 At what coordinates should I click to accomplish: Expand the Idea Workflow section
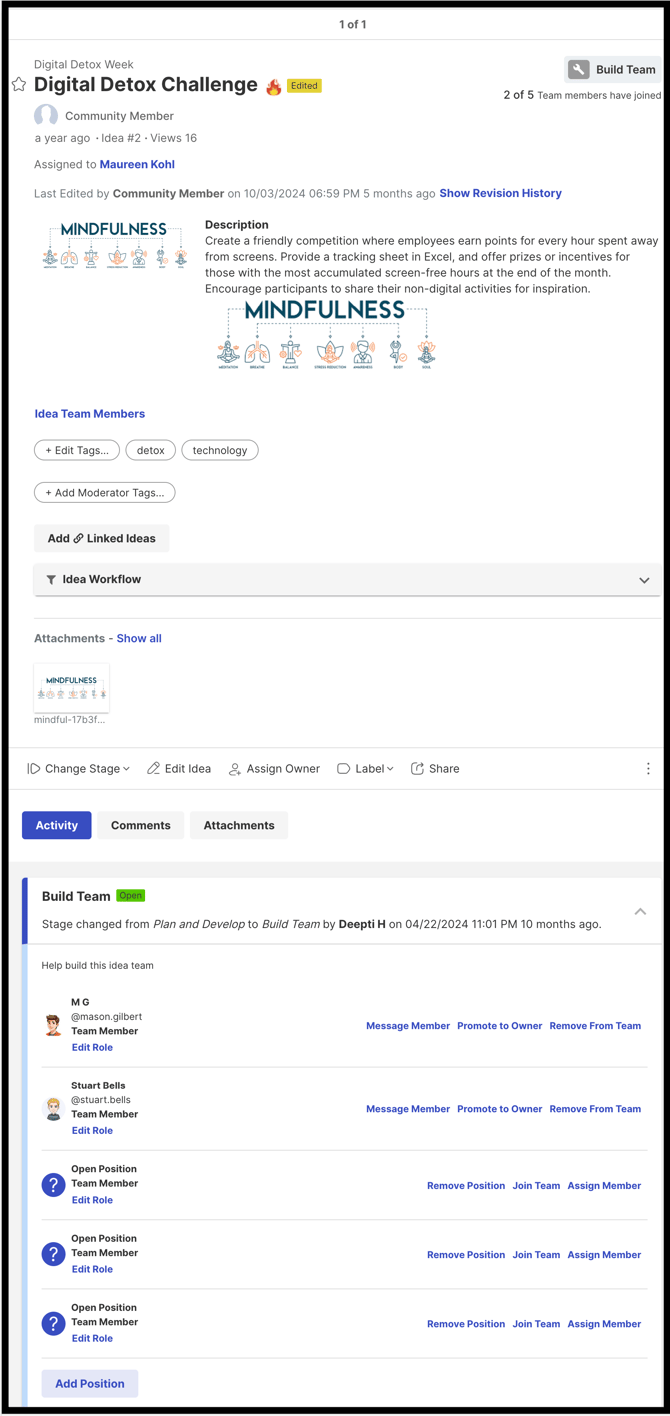click(644, 580)
